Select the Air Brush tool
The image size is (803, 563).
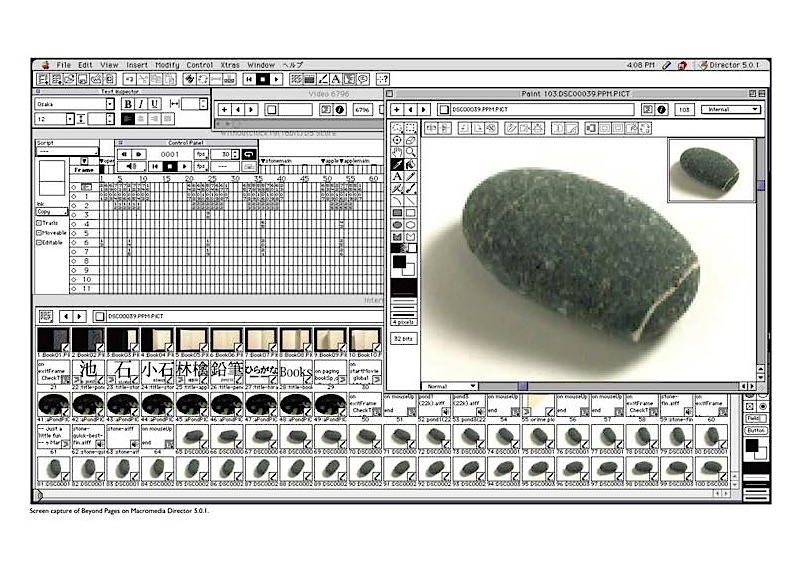397,189
